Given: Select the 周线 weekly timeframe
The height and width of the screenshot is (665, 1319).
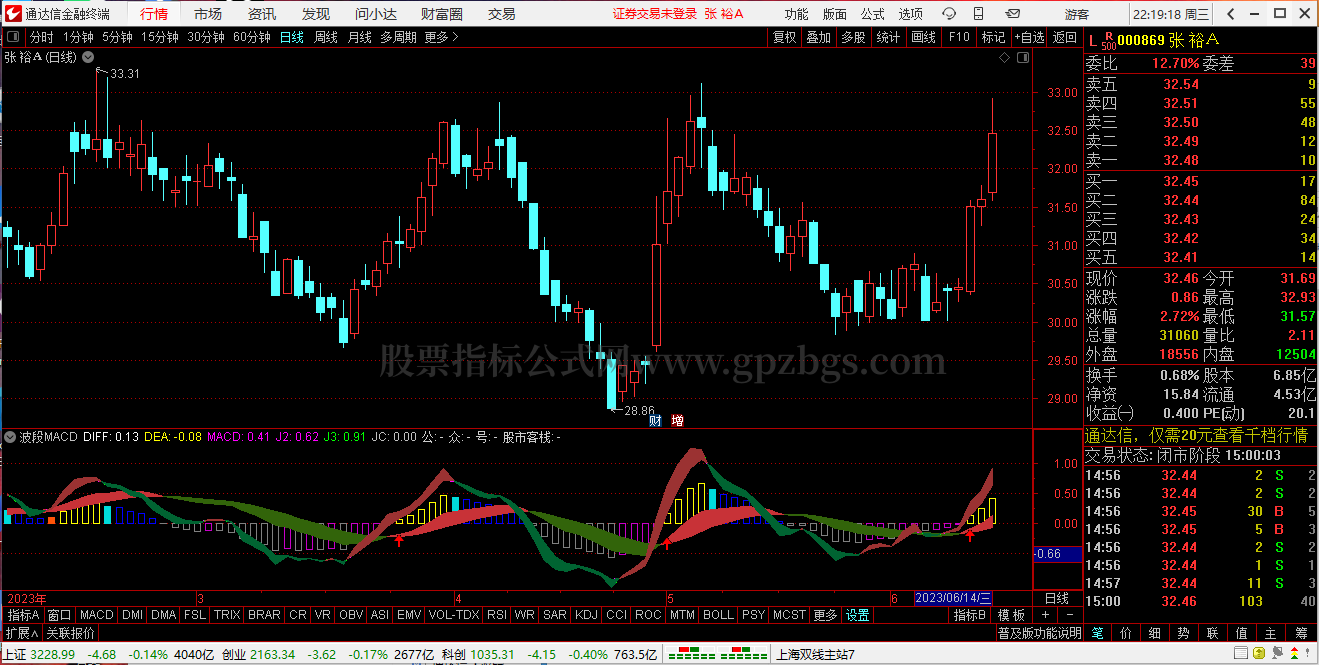Looking at the screenshot, I should click(326, 37).
